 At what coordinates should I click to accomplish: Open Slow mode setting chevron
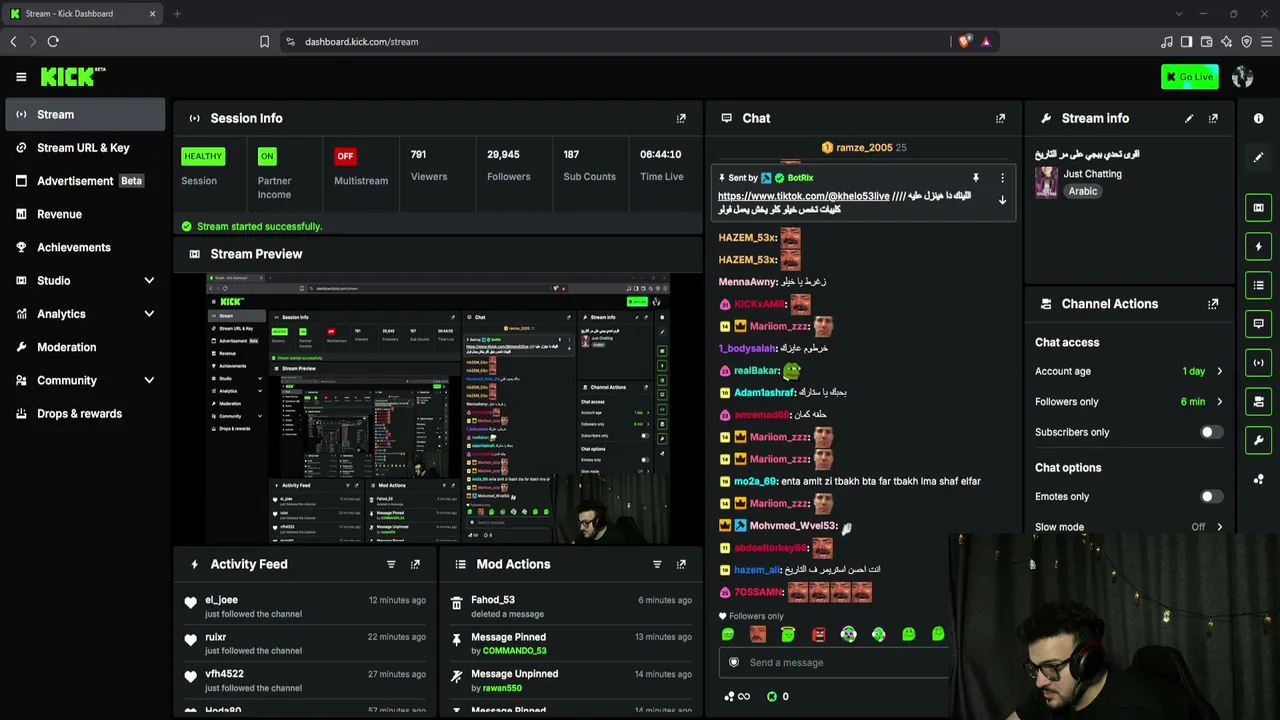1219,527
